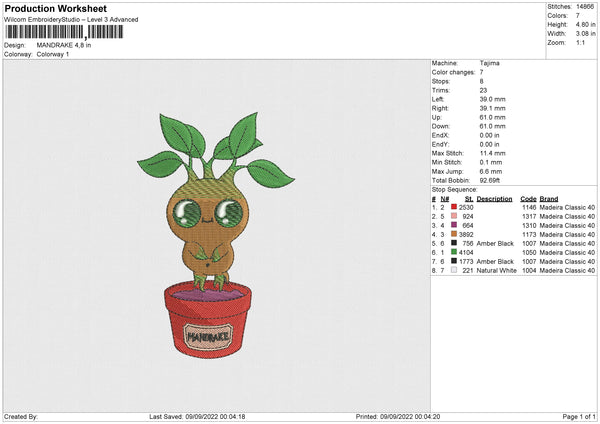
Task: Click the "Created By:" footer label
Action: (x=21, y=416)
